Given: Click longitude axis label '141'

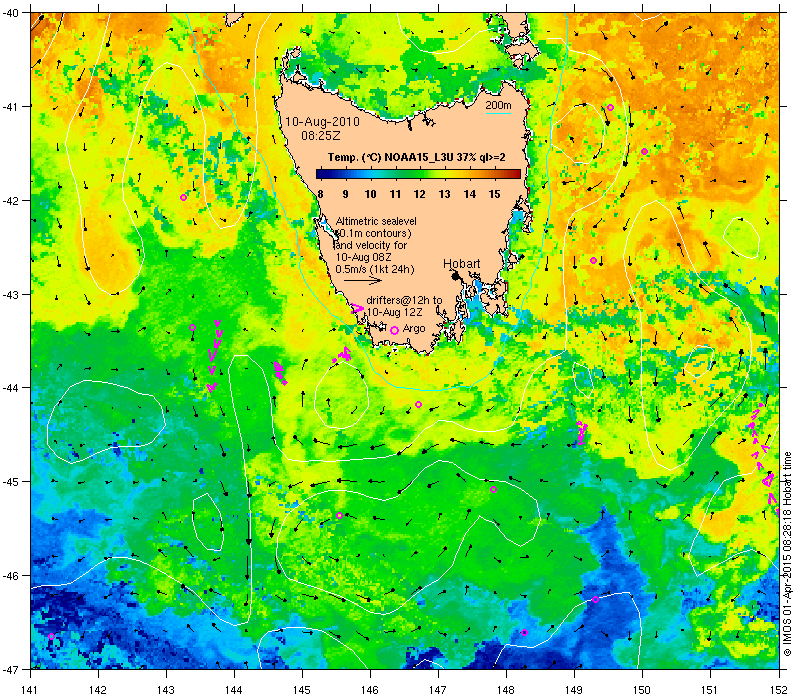Looking at the screenshot, I should click(x=31, y=690).
